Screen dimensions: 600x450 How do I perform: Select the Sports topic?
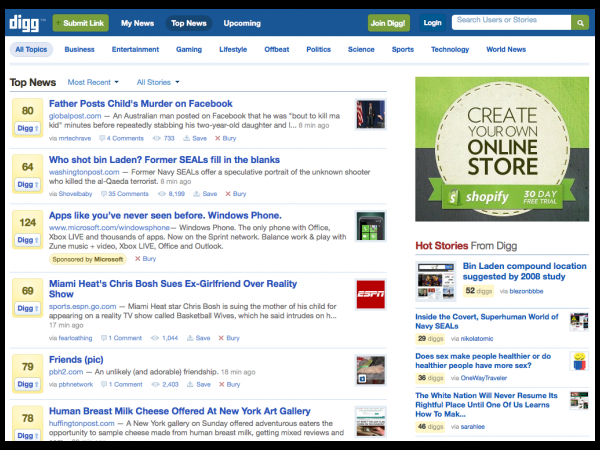click(x=403, y=49)
